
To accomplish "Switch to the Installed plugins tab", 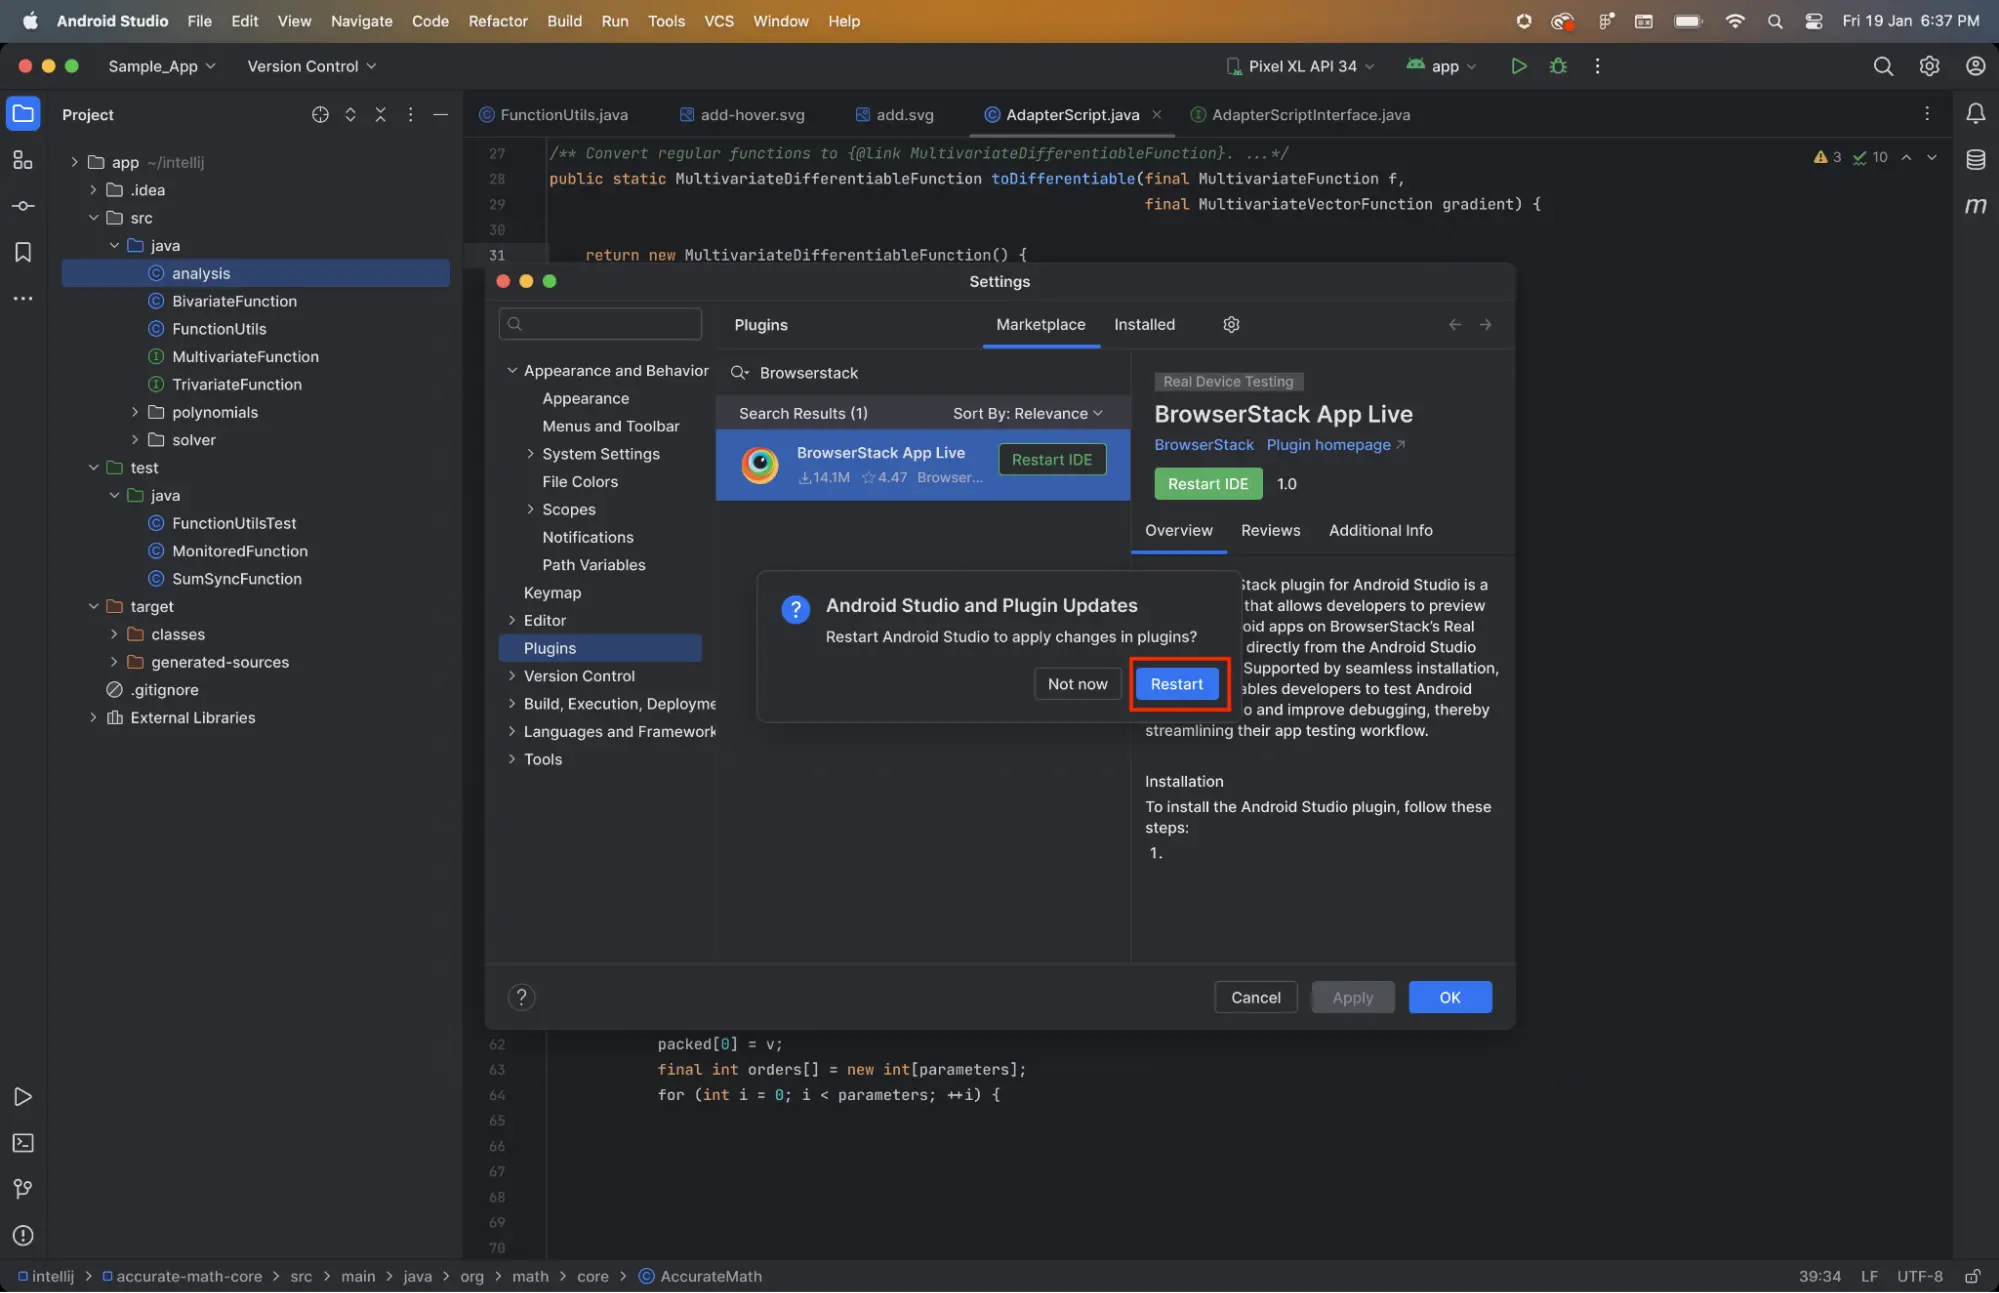I will [1144, 324].
